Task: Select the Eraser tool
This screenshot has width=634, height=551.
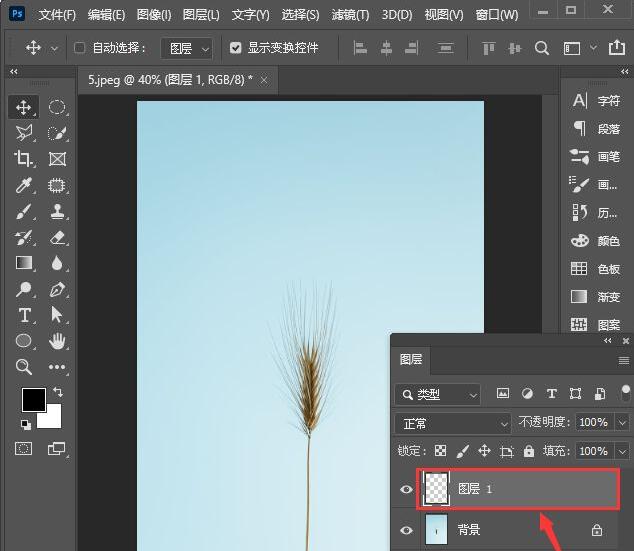Action: [x=57, y=237]
